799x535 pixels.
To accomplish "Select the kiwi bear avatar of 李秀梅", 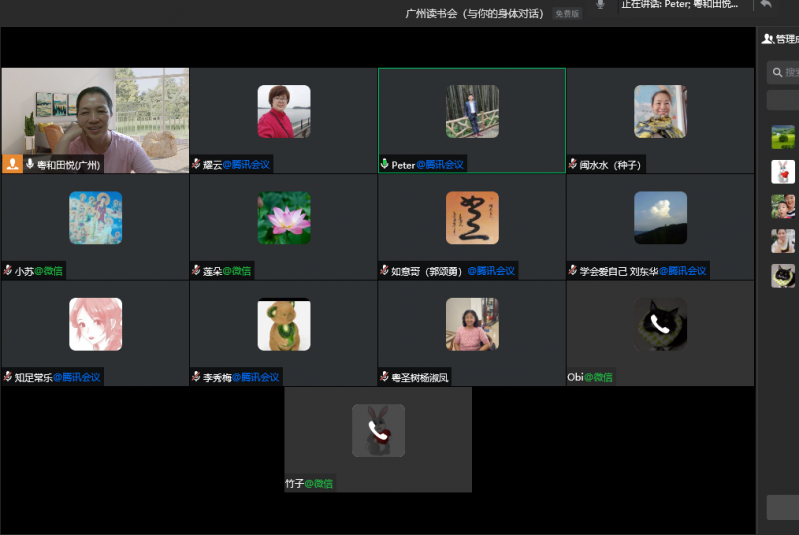I will (284, 325).
